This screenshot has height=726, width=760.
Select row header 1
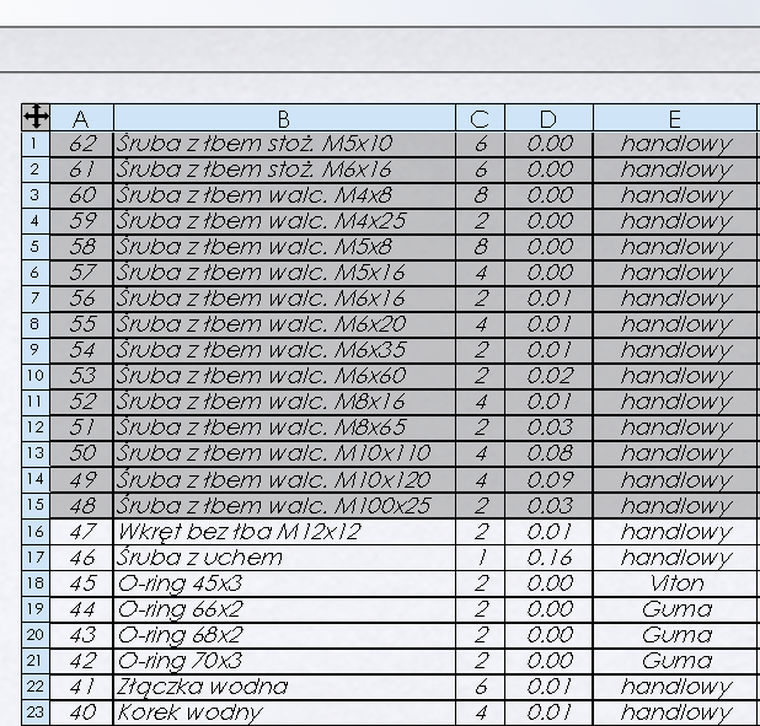pyautogui.click(x=35, y=144)
